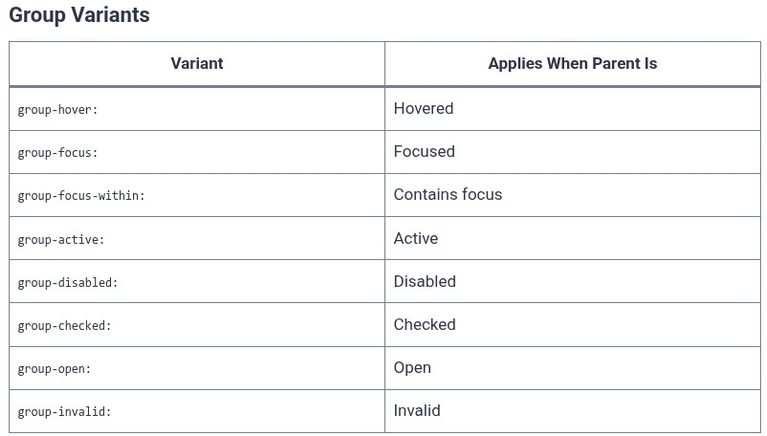This screenshot has height=436, width=767.
Task: Select the Variant column header
Action: pos(197,64)
